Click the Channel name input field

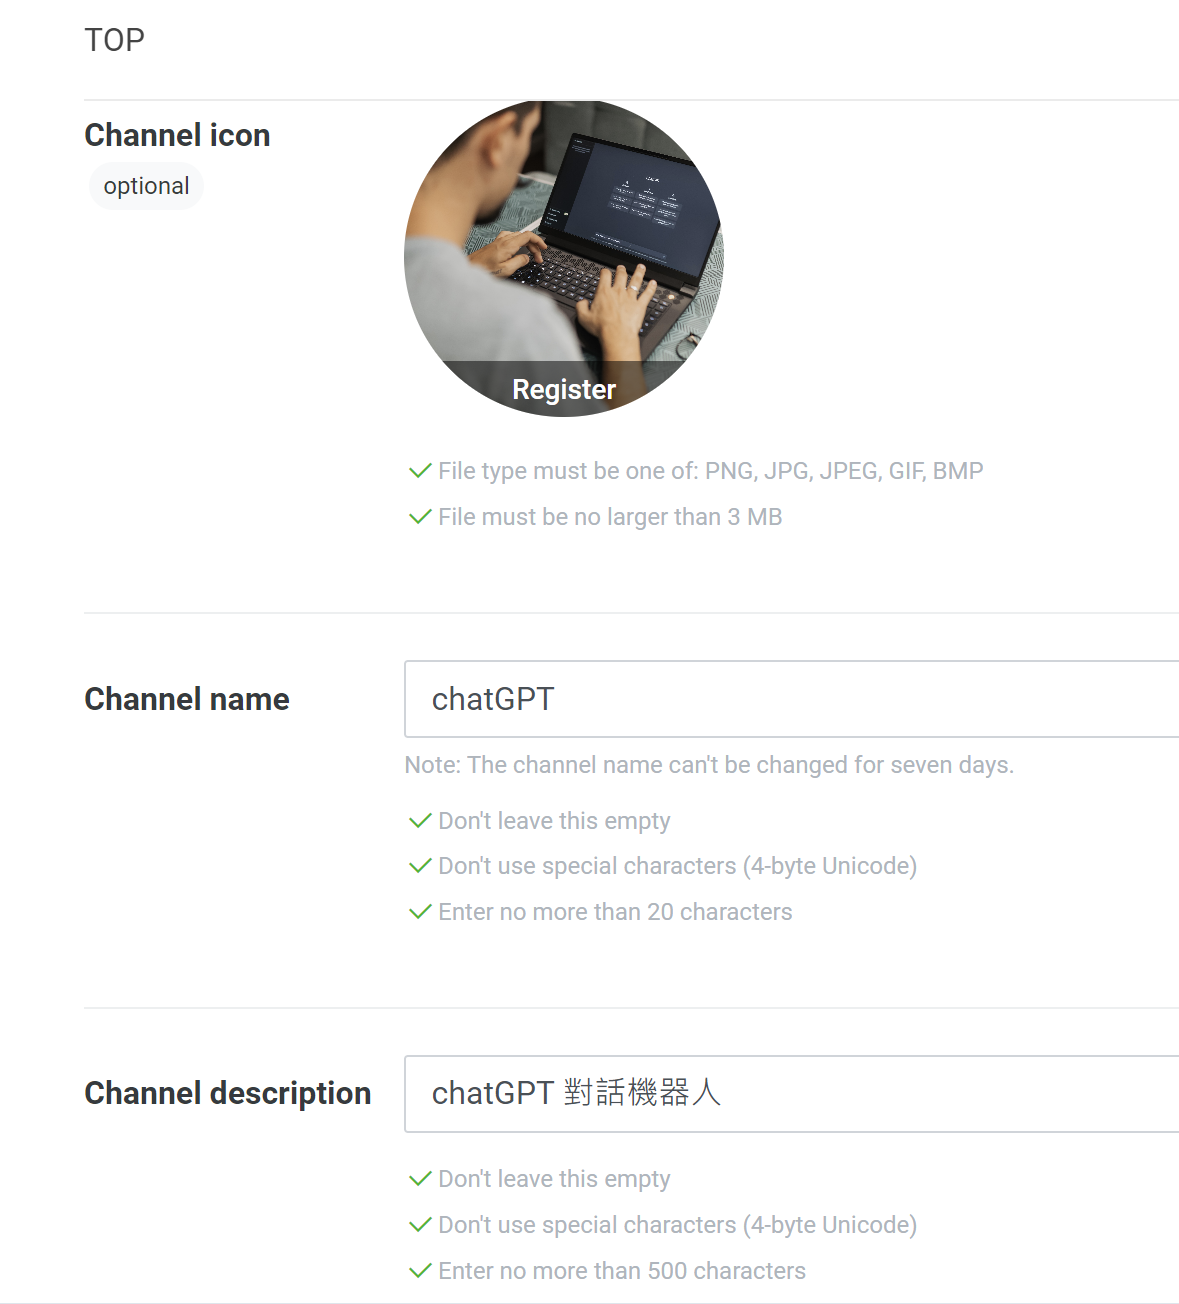point(791,699)
